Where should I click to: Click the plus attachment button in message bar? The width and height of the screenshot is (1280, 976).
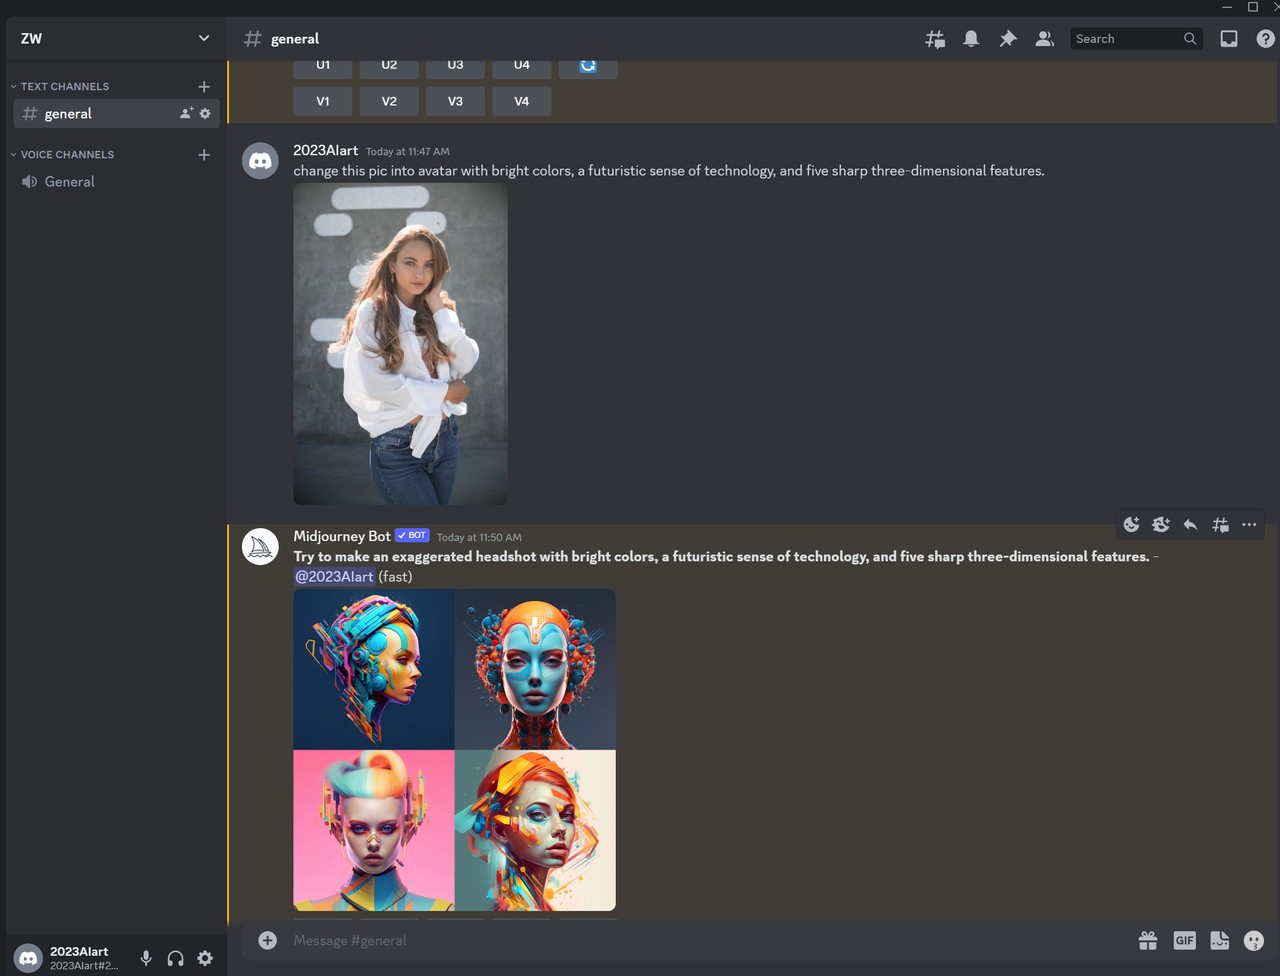[267, 940]
